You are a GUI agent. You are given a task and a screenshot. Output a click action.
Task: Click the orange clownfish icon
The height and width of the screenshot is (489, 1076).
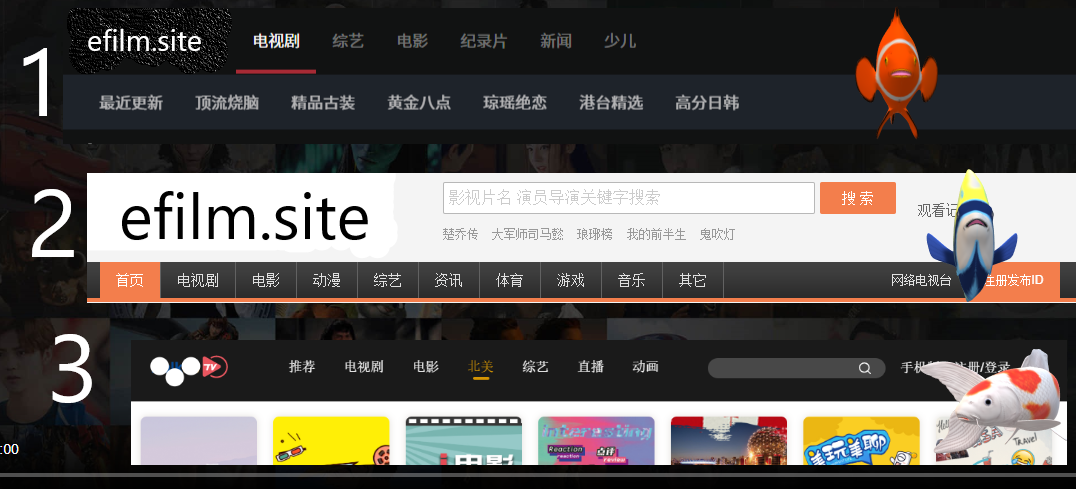[x=897, y=73]
